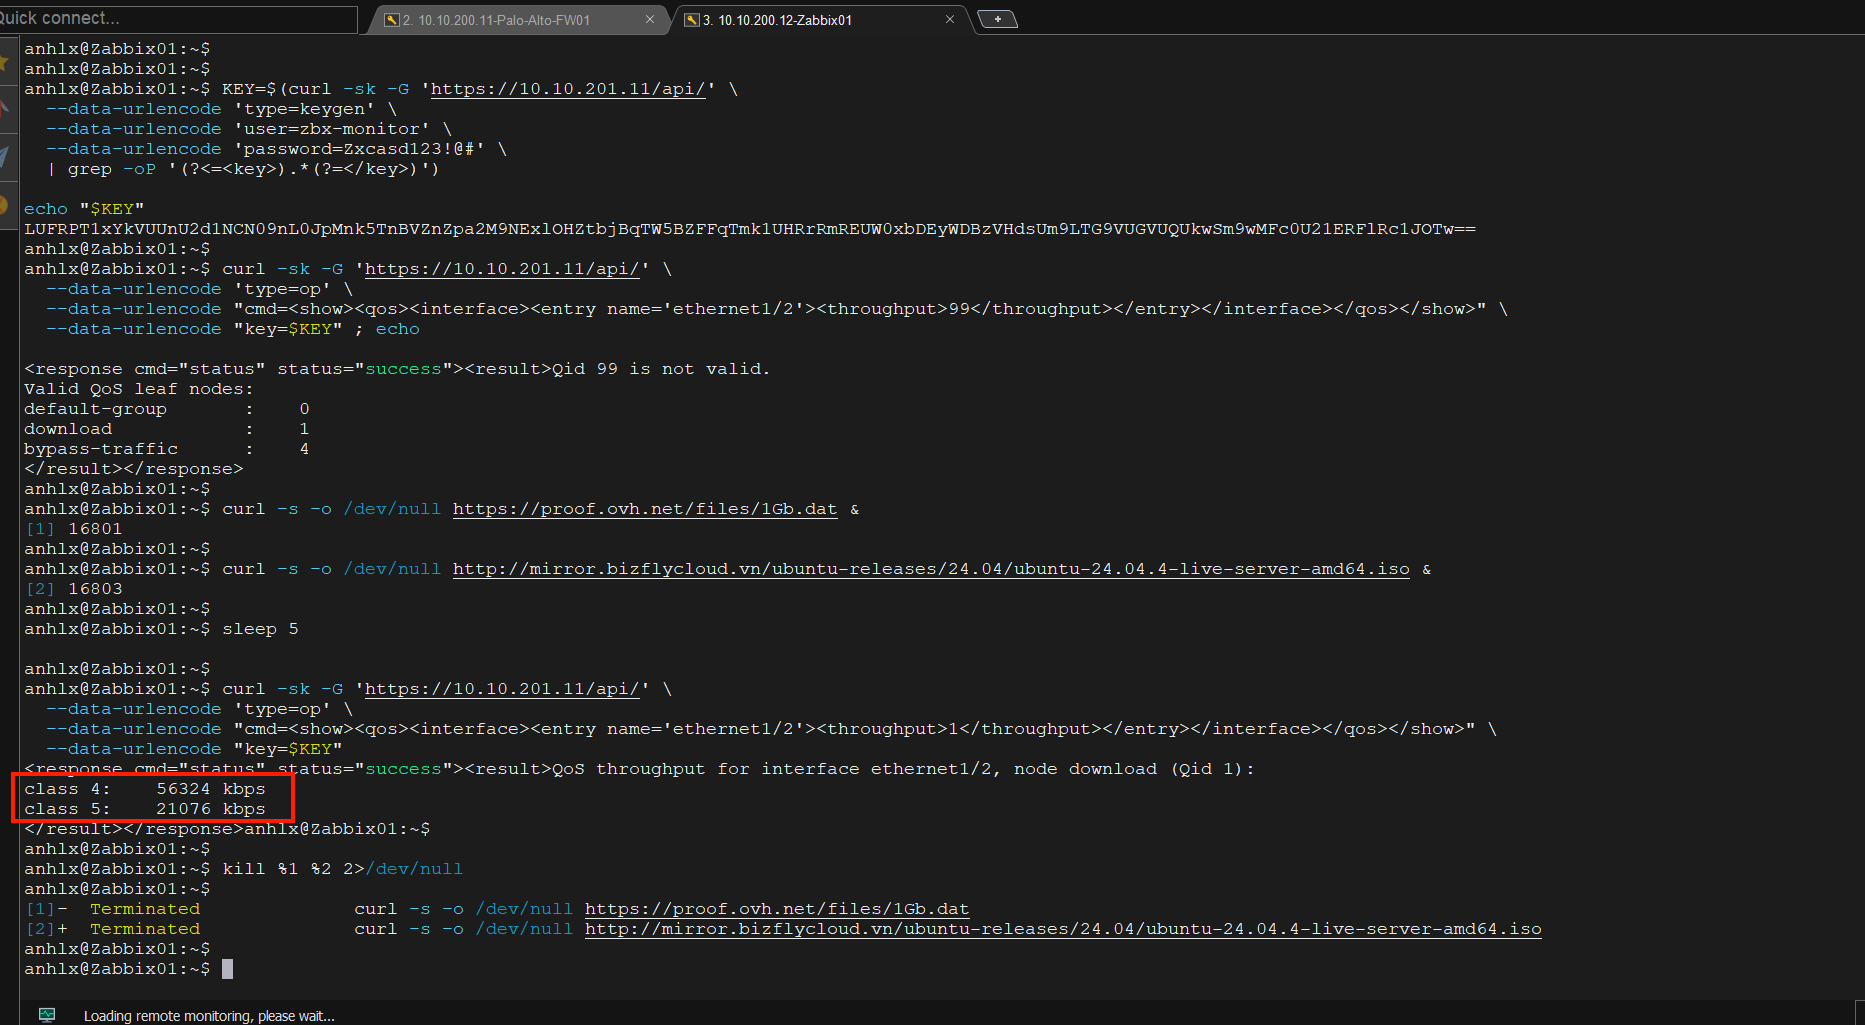Screen dimensions: 1865x1025
Task: Click the 'kill %1 %2 2>/dev/null' command
Action: [342, 869]
